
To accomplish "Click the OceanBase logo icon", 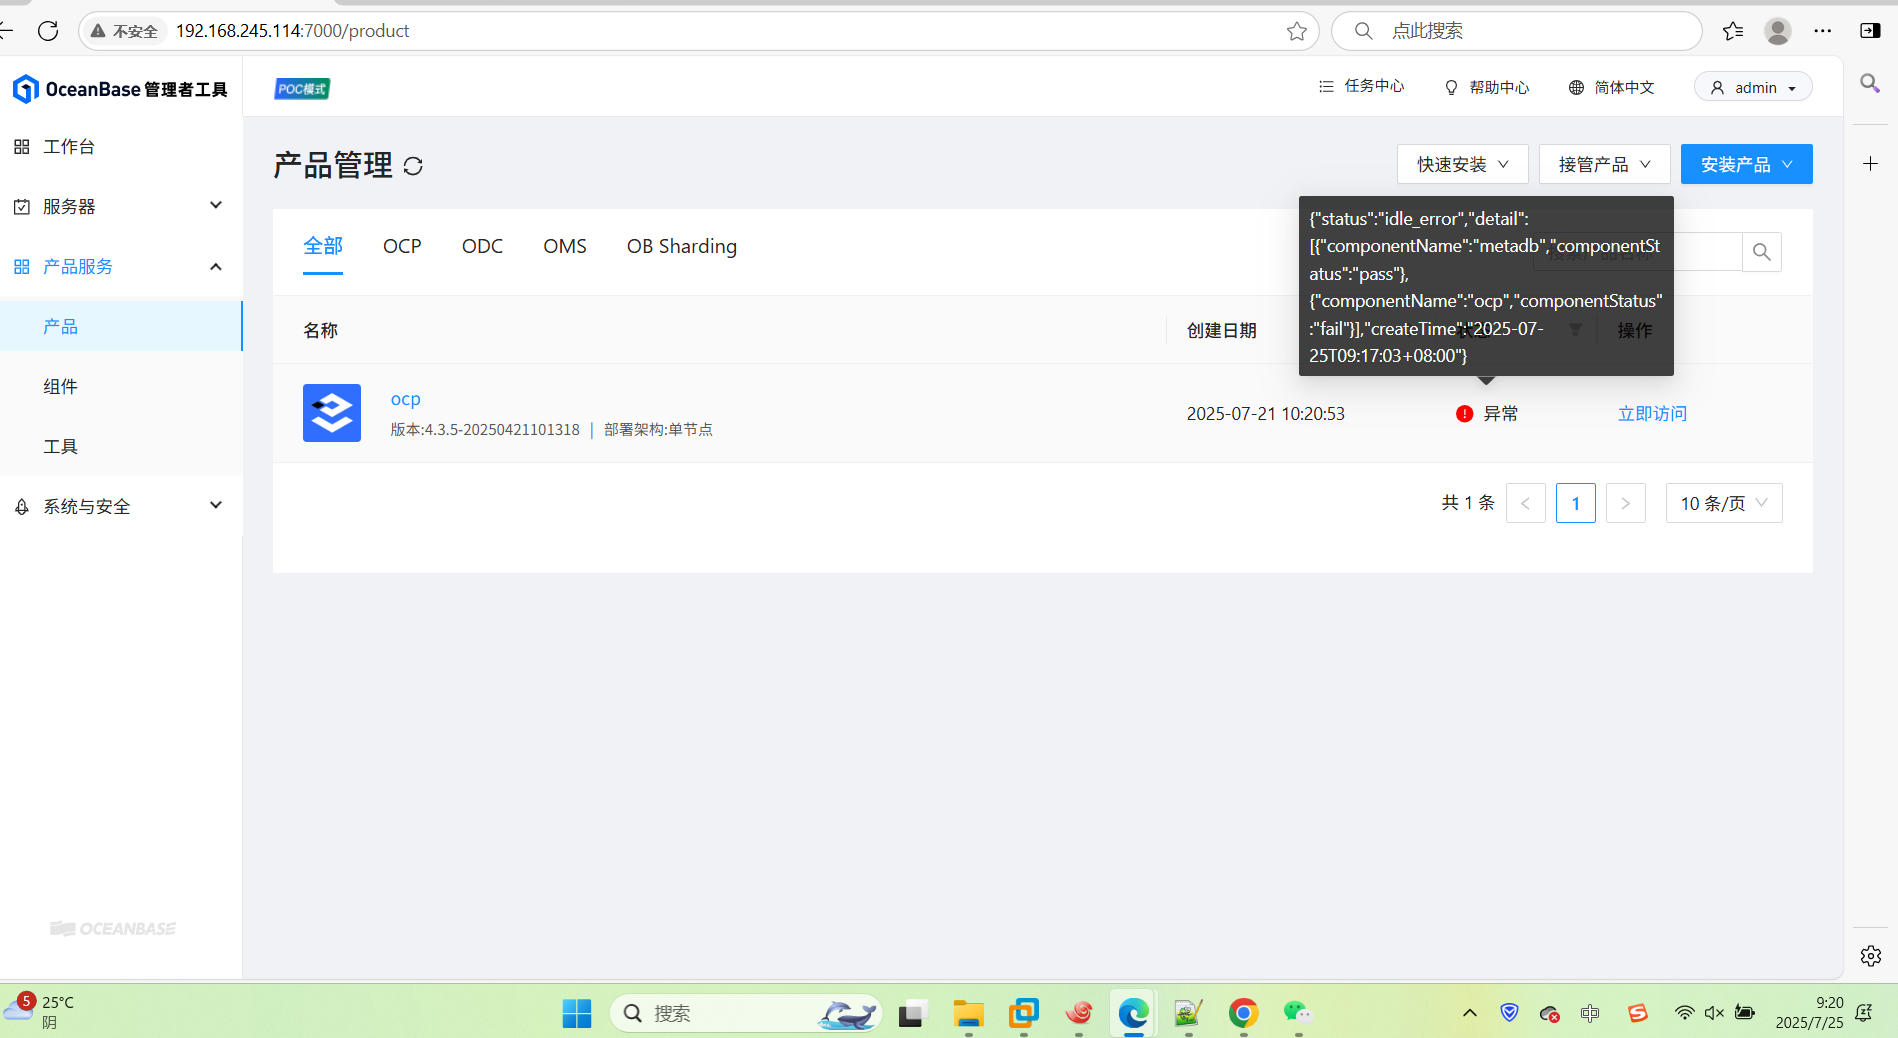I will [26, 89].
